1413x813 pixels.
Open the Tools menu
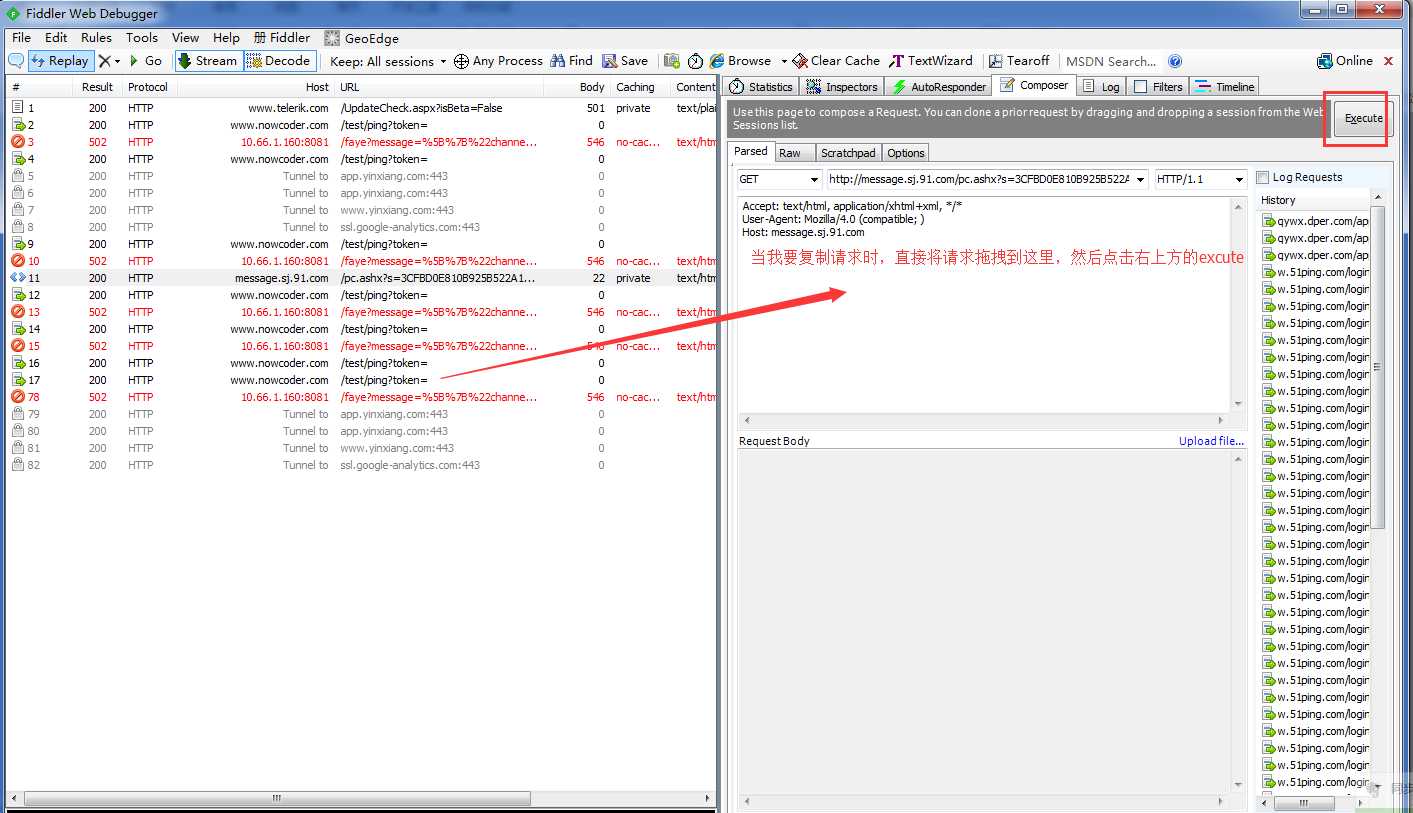142,38
